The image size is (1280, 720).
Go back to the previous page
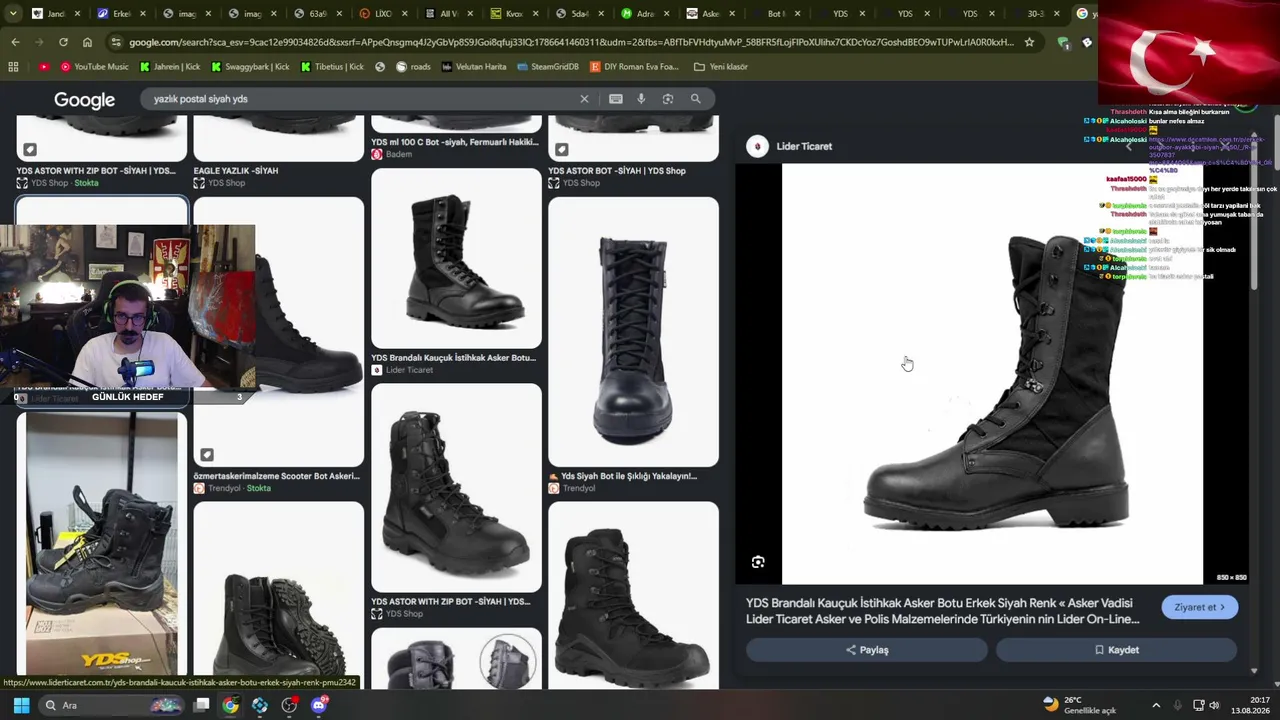click(x=15, y=42)
